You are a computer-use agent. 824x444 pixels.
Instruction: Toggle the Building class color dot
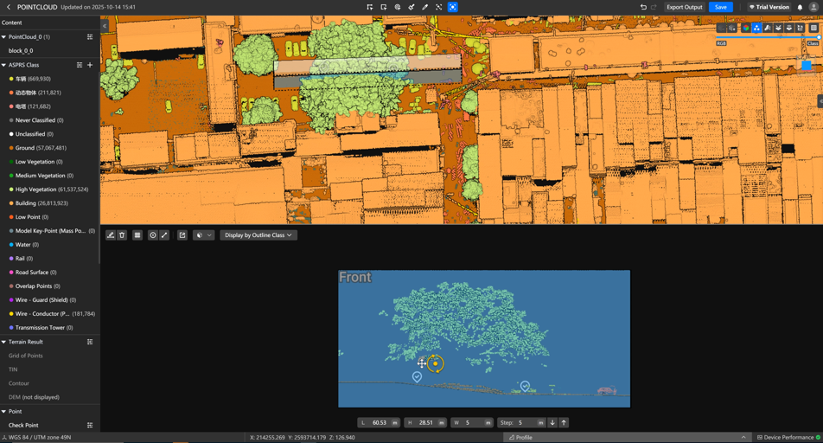(11, 203)
